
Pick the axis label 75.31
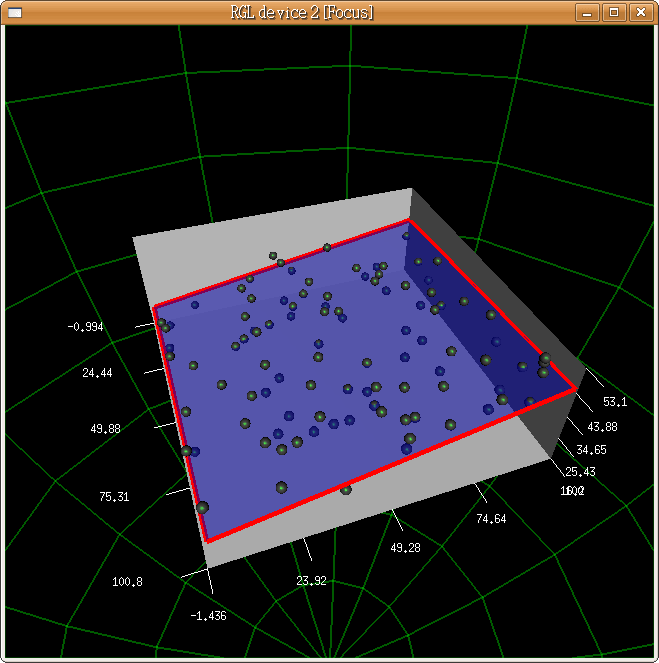tap(114, 496)
